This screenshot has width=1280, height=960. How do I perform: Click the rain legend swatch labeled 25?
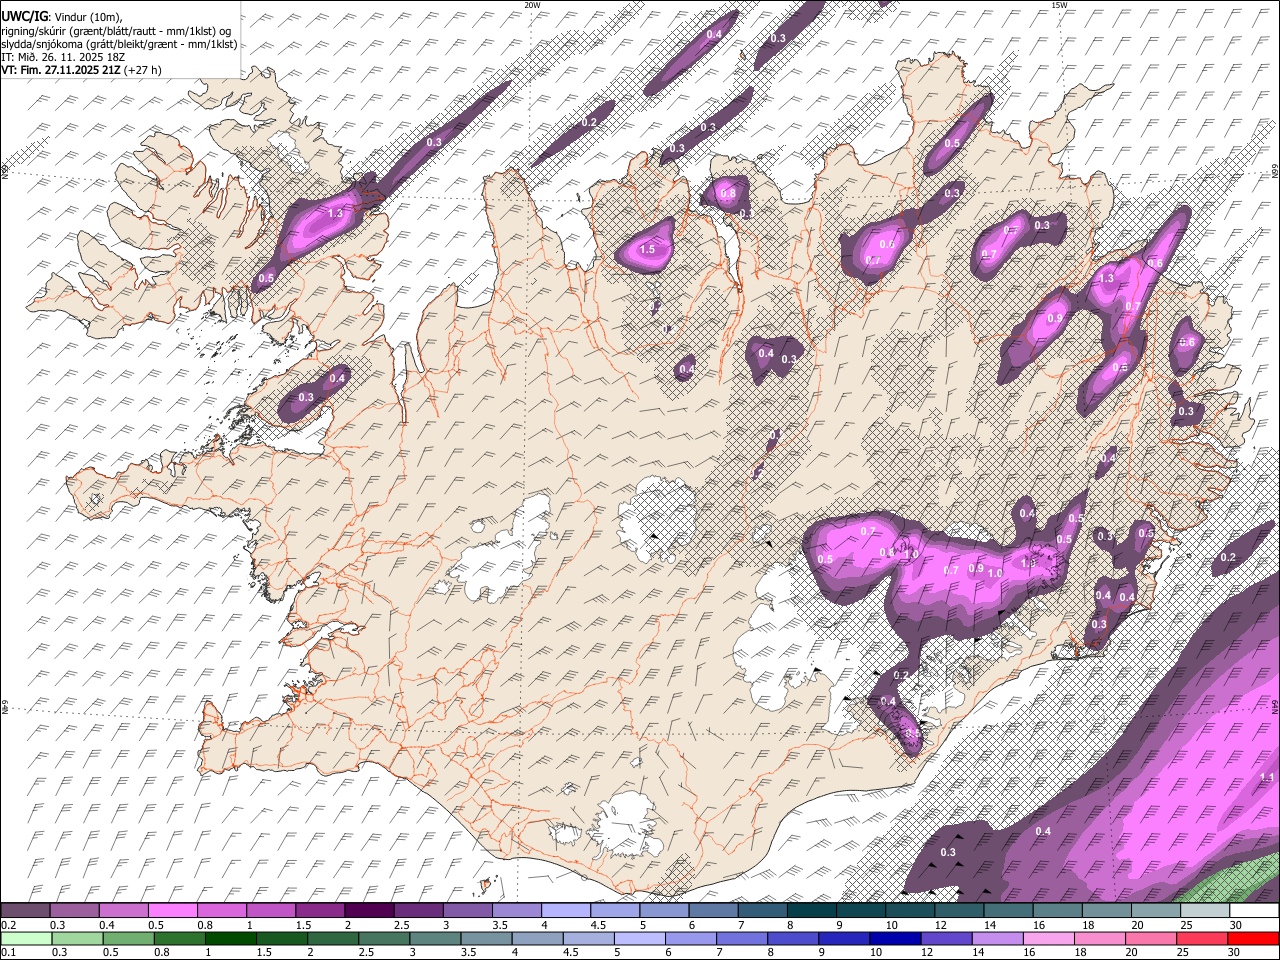(1202, 938)
